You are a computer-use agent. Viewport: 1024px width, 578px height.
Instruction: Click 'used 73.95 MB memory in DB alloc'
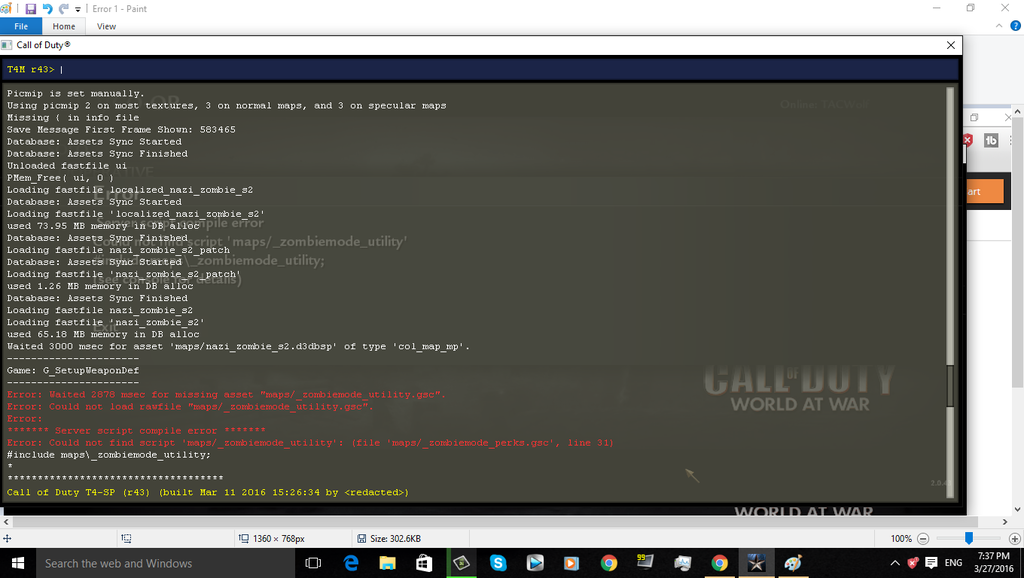click(103, 226)
